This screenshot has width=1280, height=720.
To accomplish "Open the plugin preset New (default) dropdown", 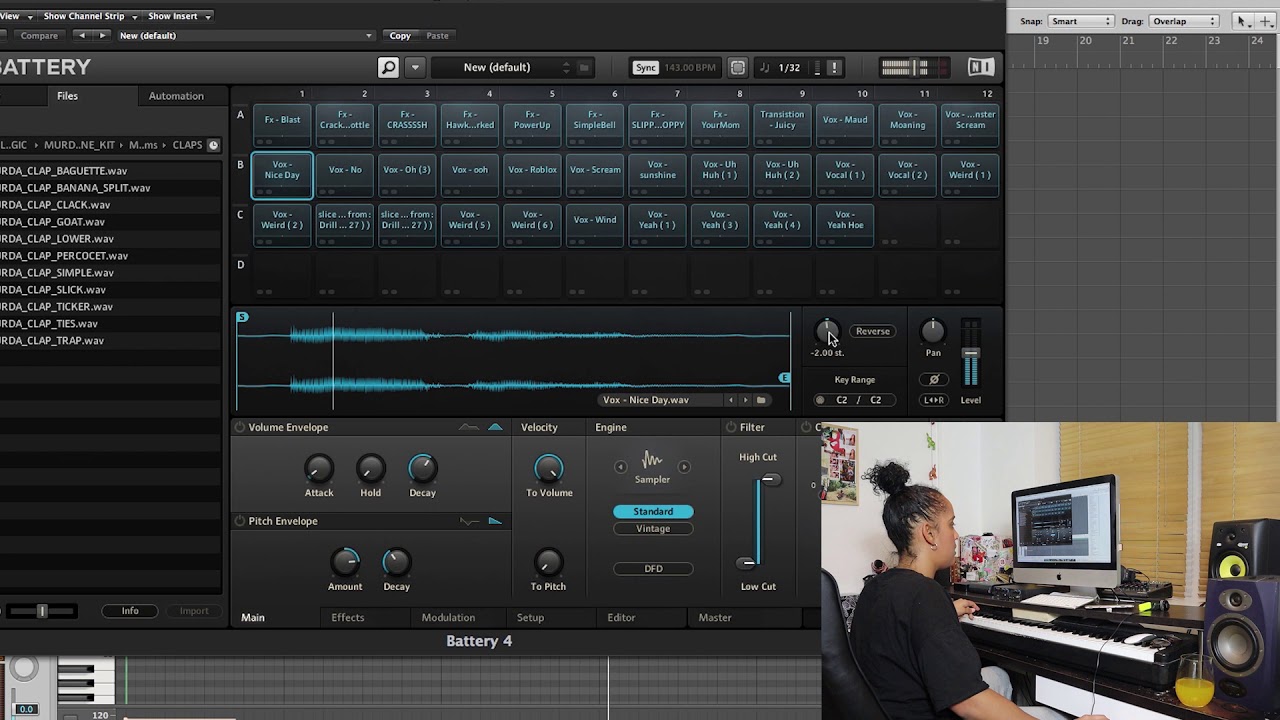I will [246, 36].
